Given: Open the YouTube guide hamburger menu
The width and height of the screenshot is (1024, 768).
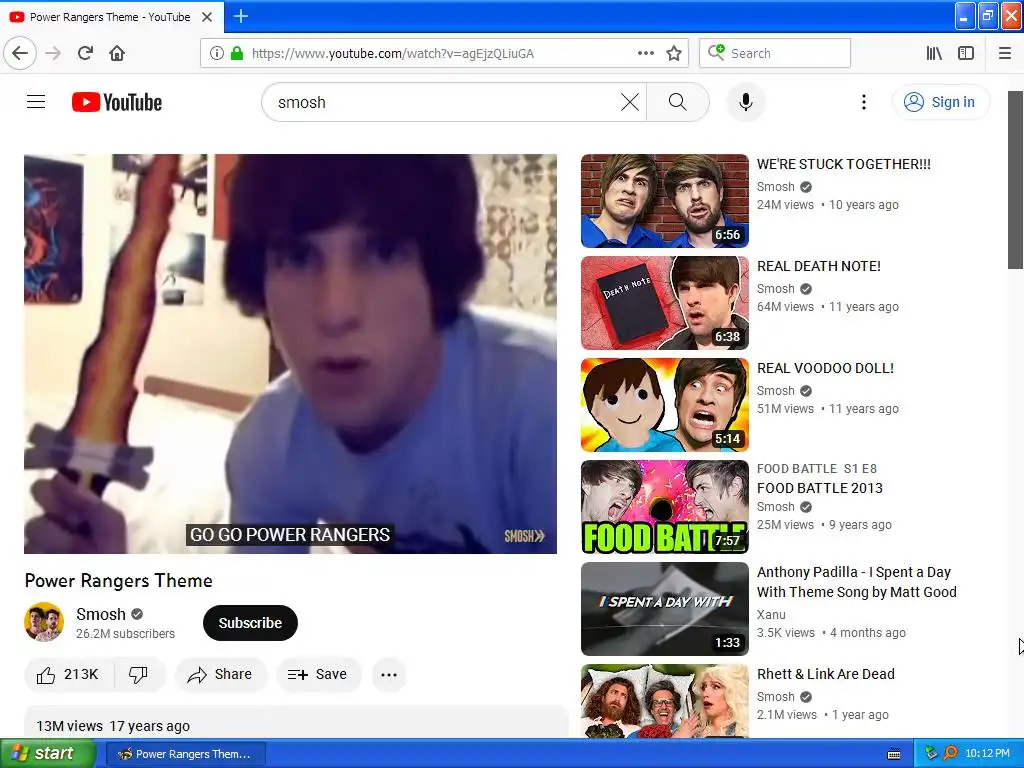Looking at the screenshot, I should (x=36, y=102).
